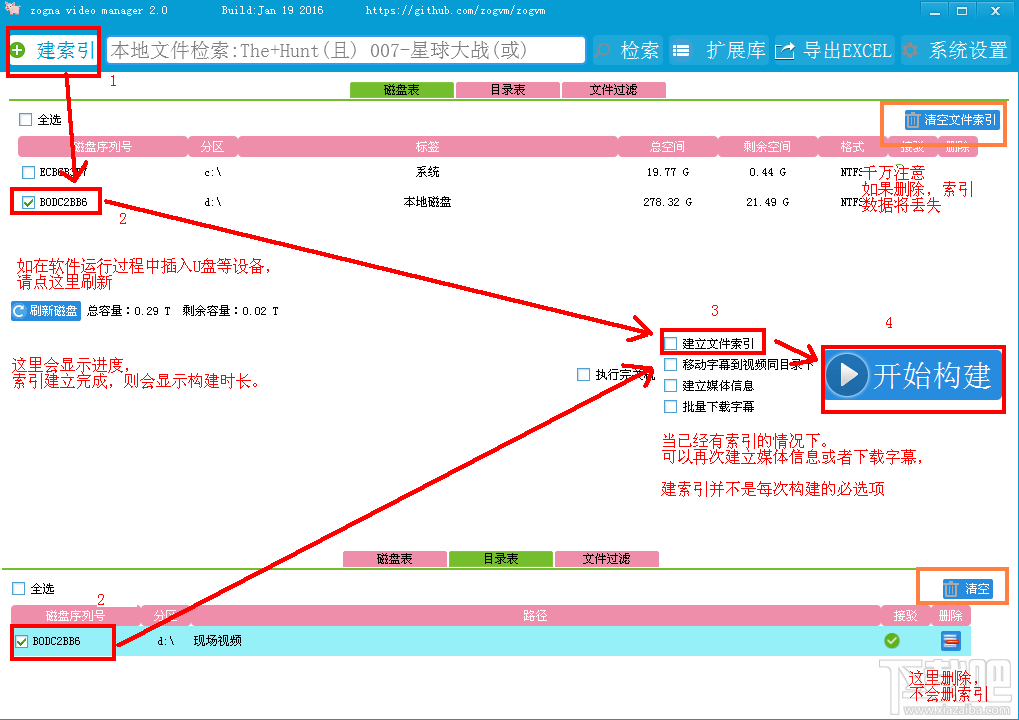Toggle 全选 checkbox in directory table

tap(19, 589)
